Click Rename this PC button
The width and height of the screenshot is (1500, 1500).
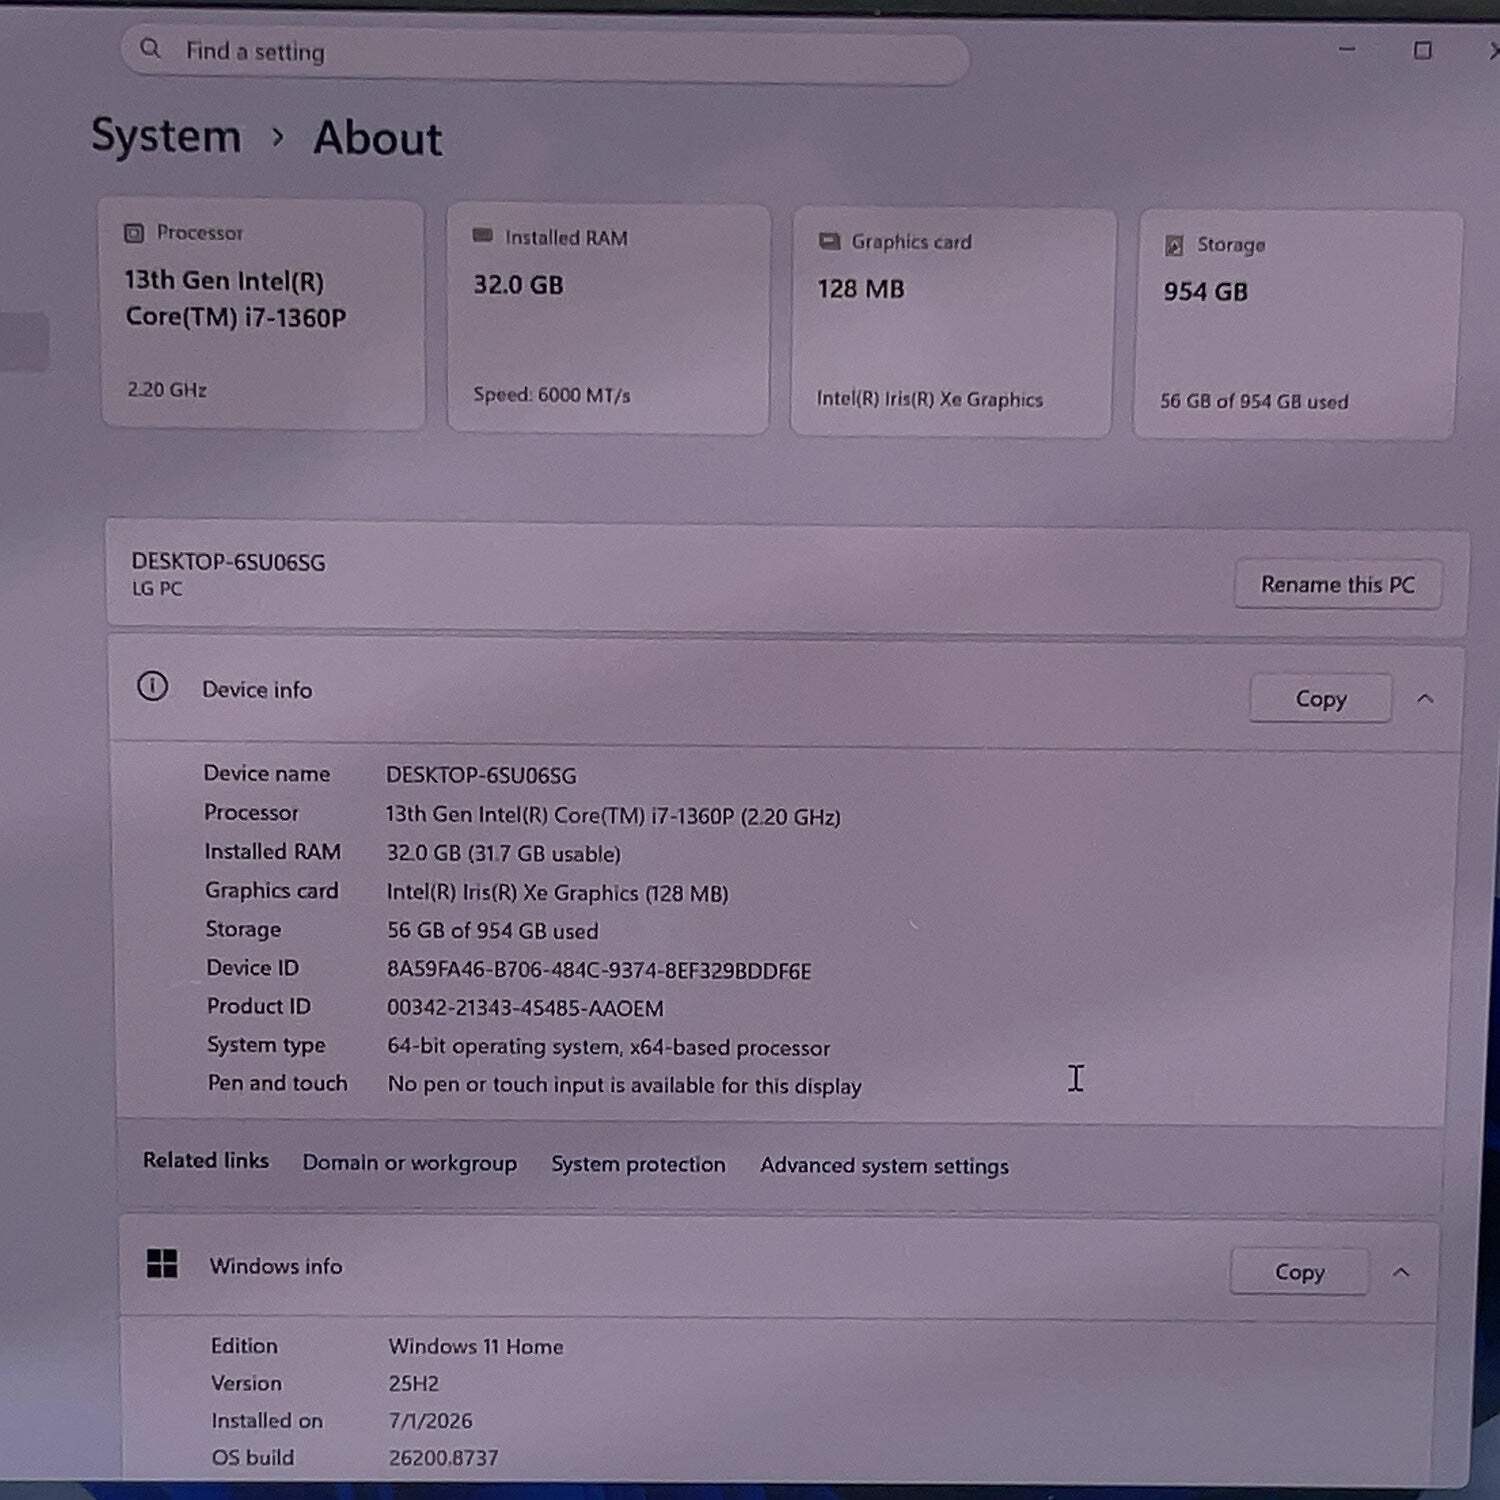[1338, 584]
